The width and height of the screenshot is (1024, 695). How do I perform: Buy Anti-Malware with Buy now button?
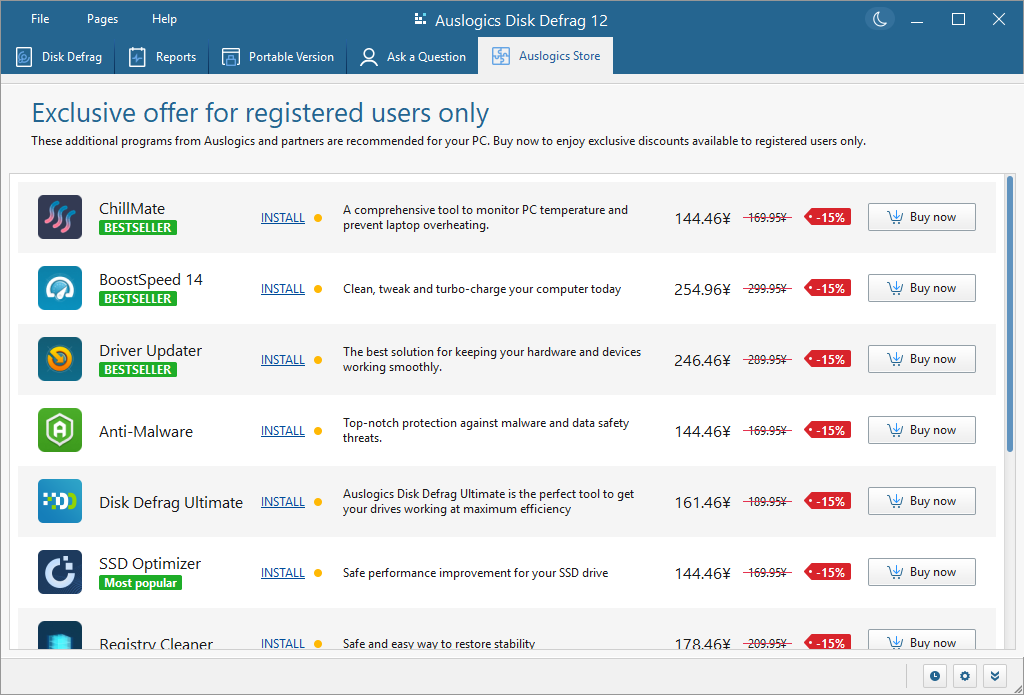point(921,430)
